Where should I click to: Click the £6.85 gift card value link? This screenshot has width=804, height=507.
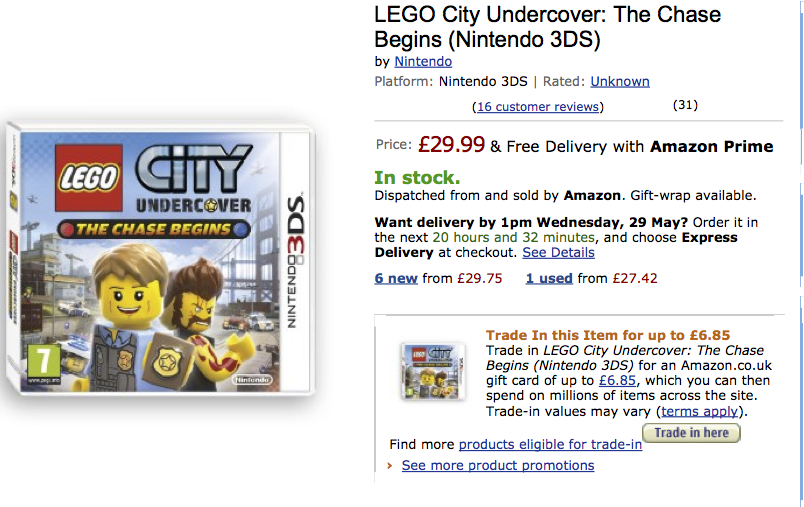coord(615,381)
